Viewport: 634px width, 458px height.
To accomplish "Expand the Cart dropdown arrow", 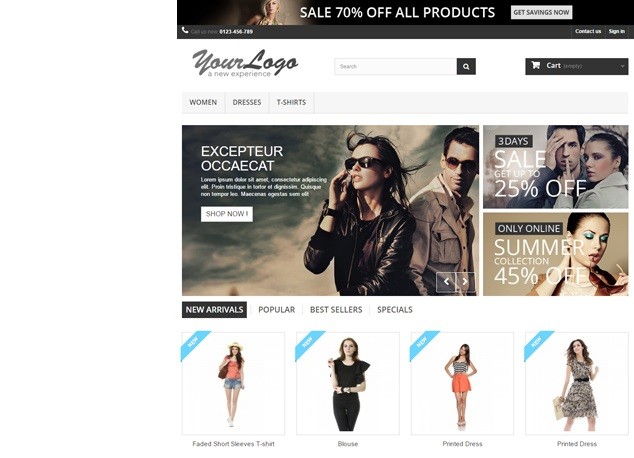I will (x=622, y=66).
